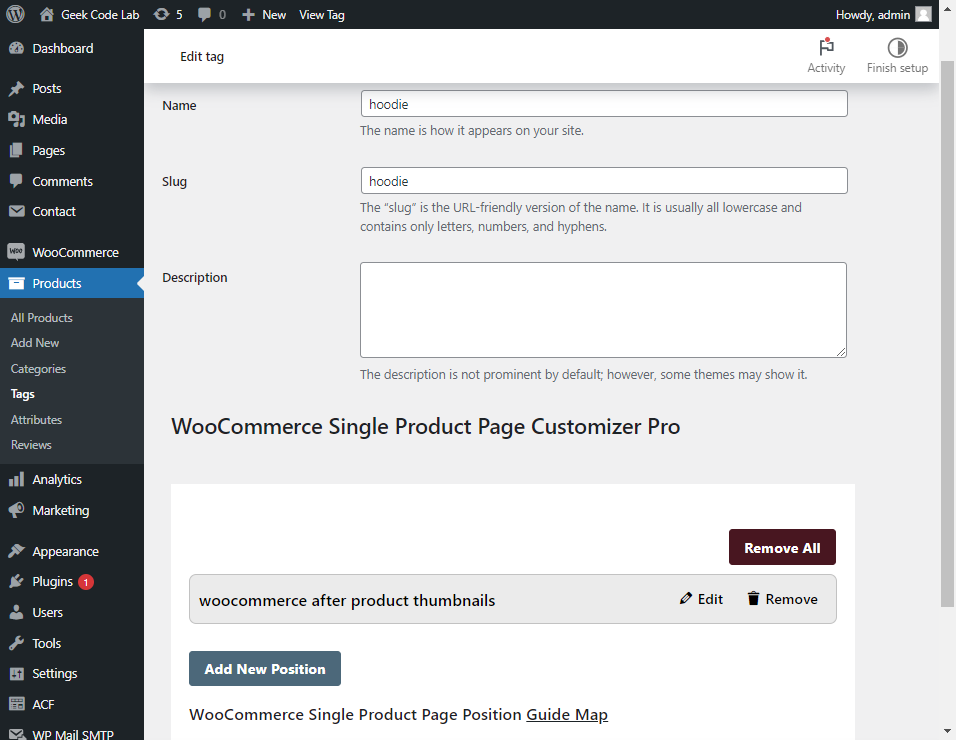Click the Add New Position button
Screen dimensions: 956x740
[265, 669]
